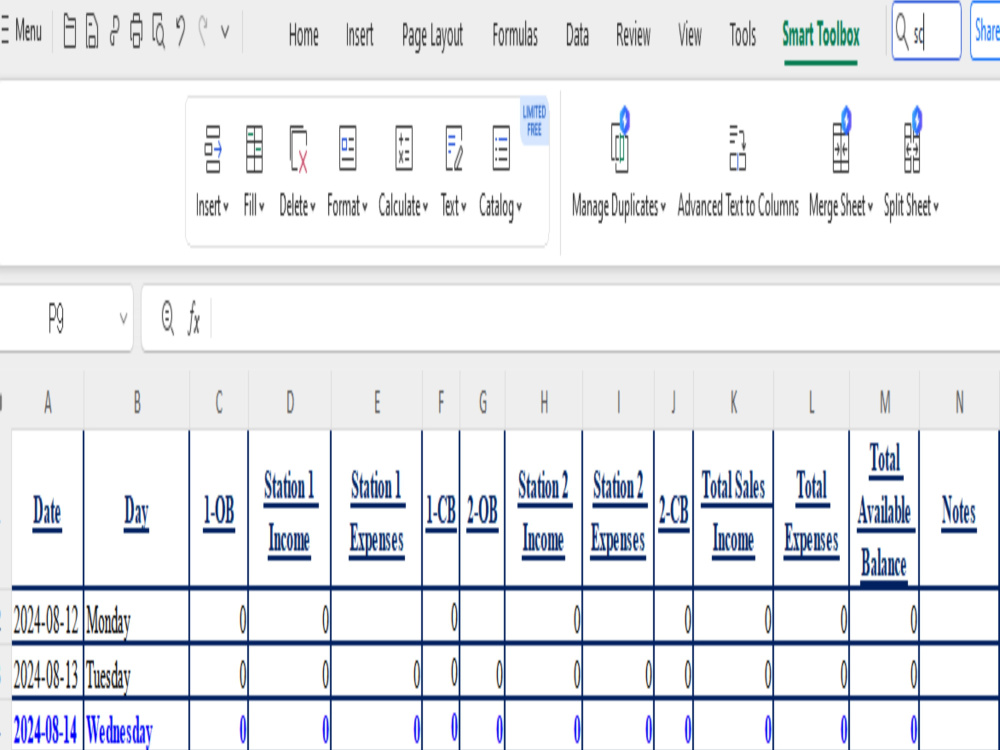This screenshot has height=750, width=1000.
Task: Expand the Split Sheet dropdown label
Action: (x=911, y=207)
